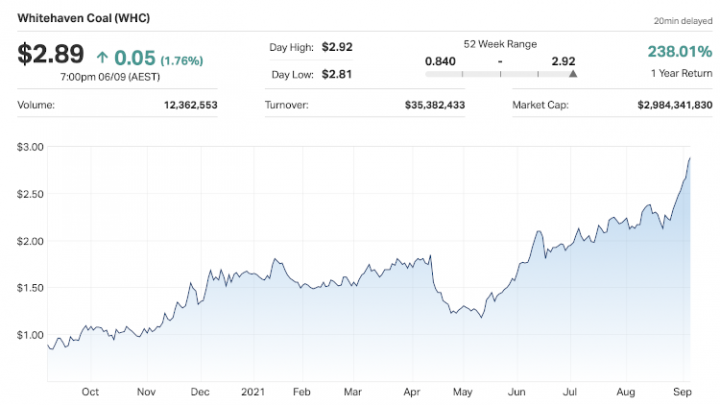Screen dimensions: 720x405
Task: Click the $1.00 y-axis label
Action: coord(30,335)
